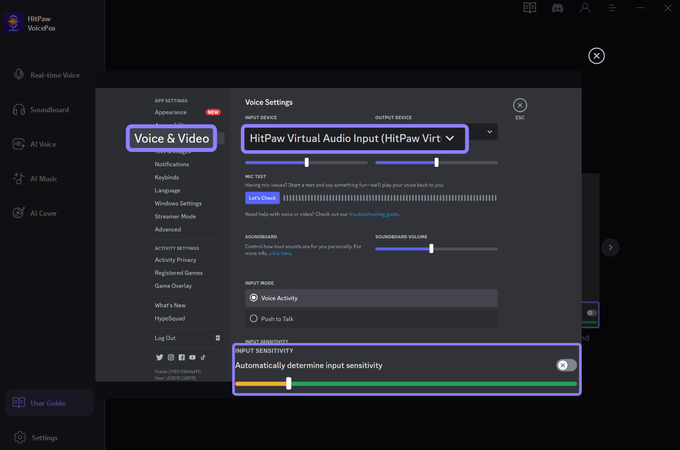
Task: Open Soundboard headphones icon
Action: (19, 110)
